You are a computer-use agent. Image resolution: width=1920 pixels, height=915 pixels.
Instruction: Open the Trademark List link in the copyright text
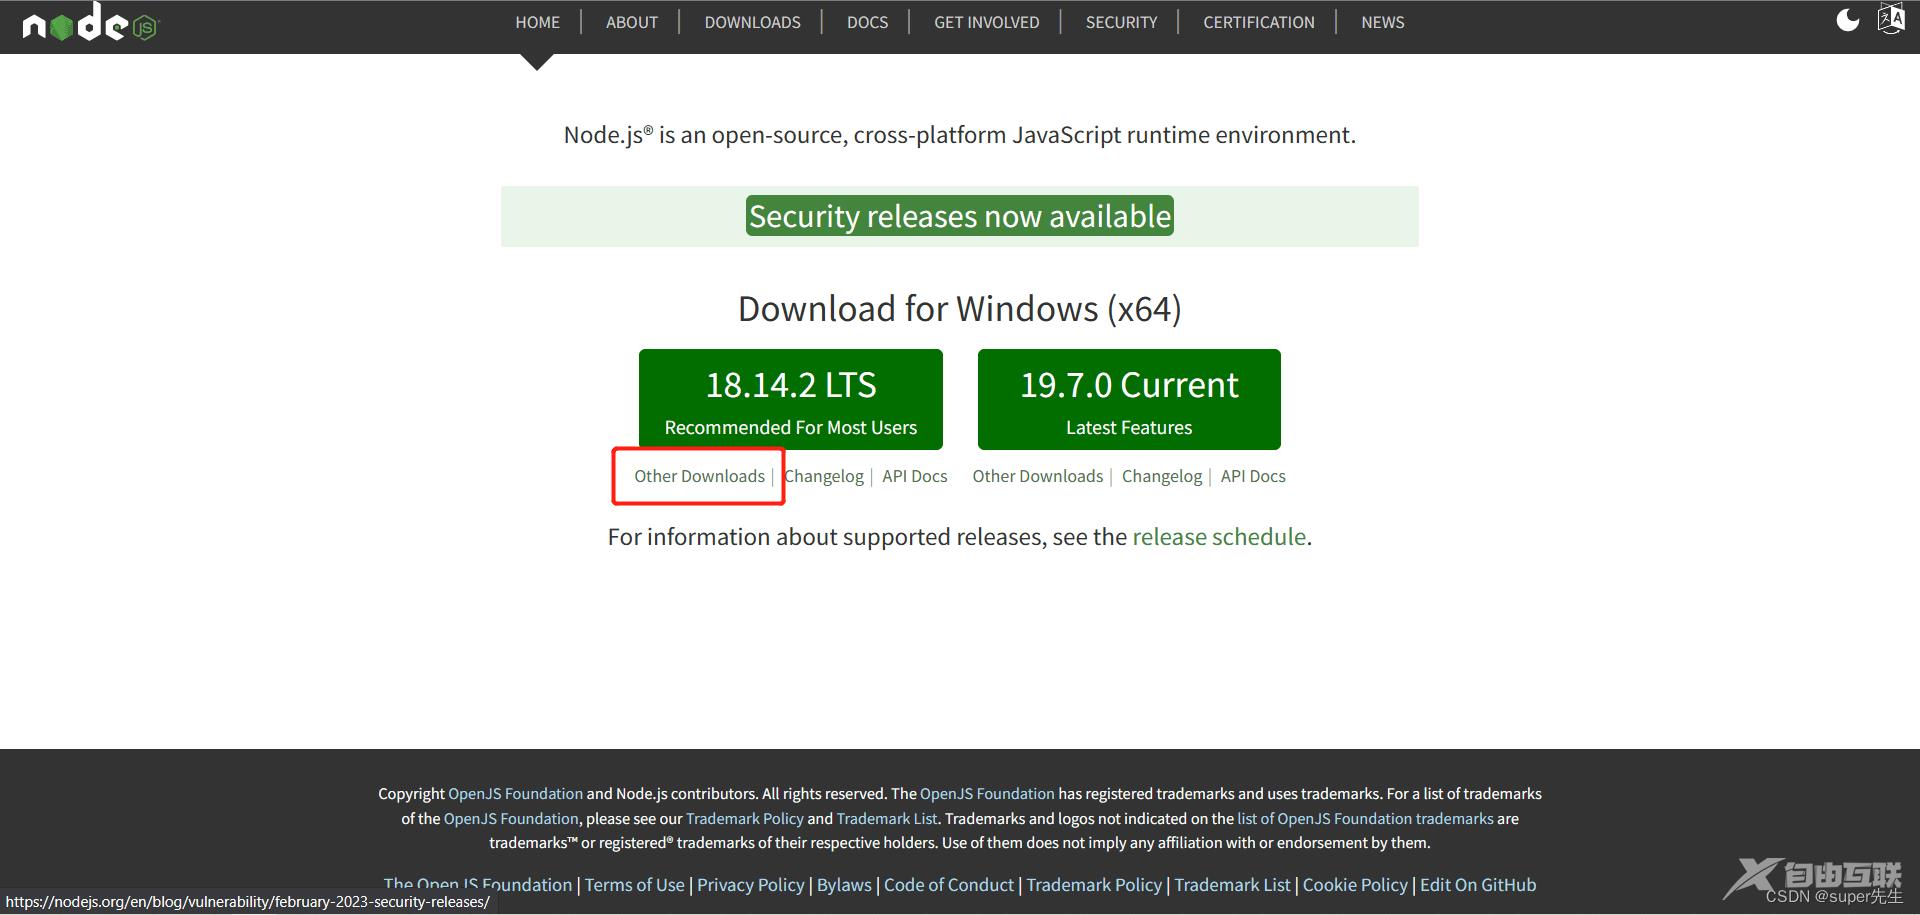pyautogui.click(x=887, y=818)
